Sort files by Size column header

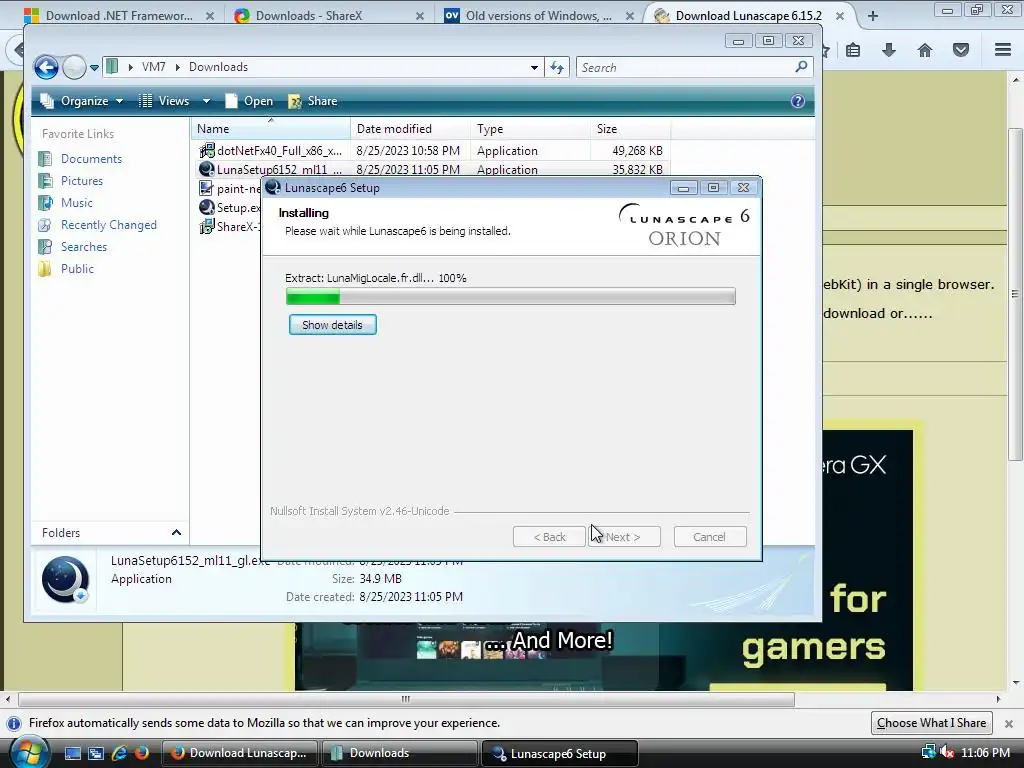click(630, 129)
